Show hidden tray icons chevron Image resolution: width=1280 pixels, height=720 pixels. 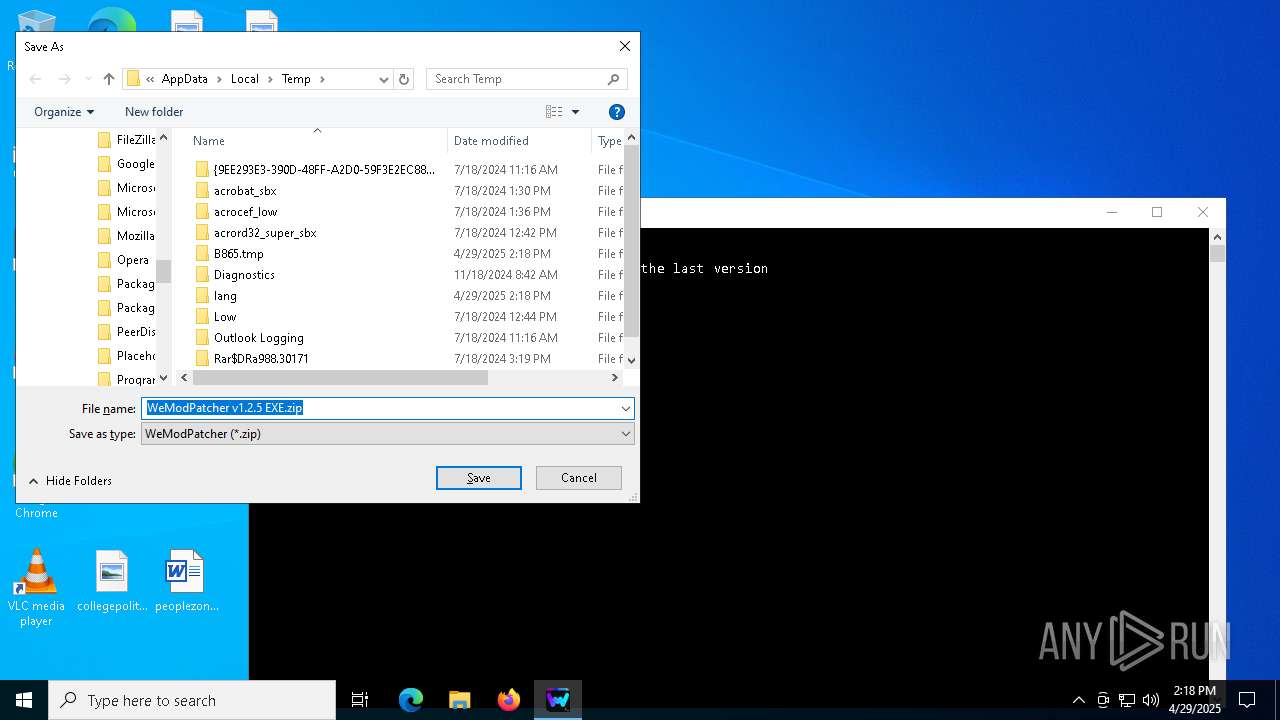[x=1078, y=700]
